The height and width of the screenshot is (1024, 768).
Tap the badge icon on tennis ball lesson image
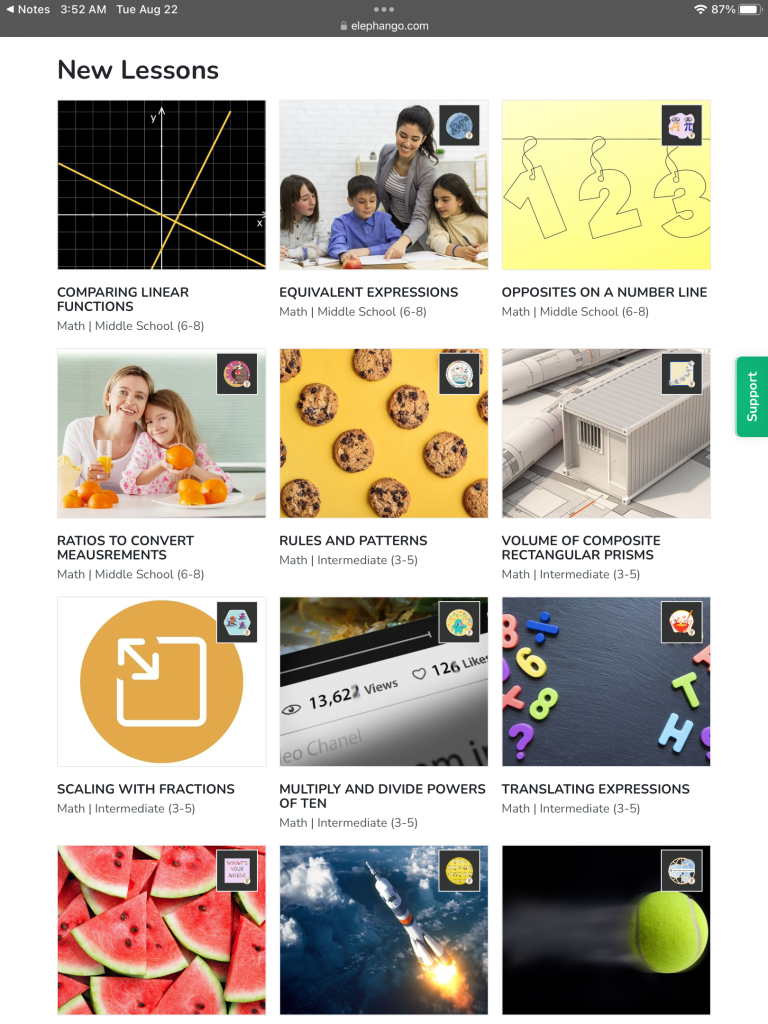coord(682,871)
